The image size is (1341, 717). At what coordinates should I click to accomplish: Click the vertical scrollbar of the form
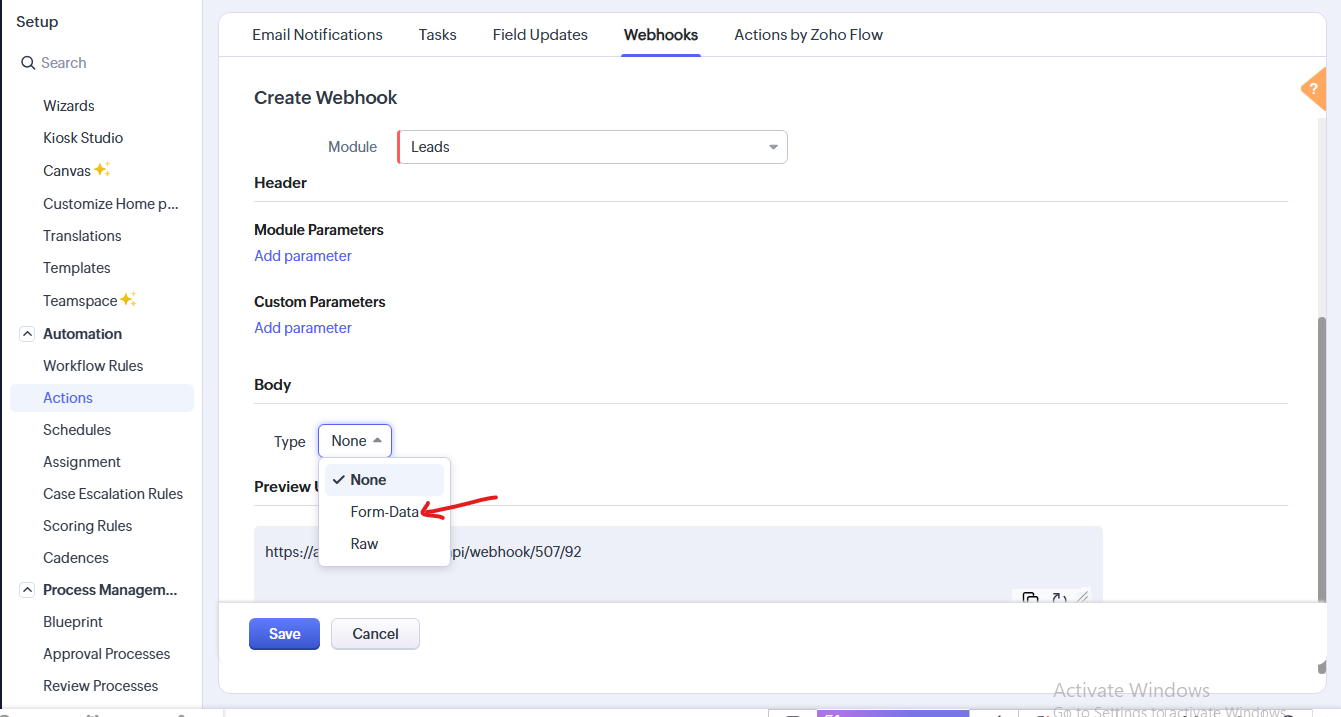click(1322, 450)
